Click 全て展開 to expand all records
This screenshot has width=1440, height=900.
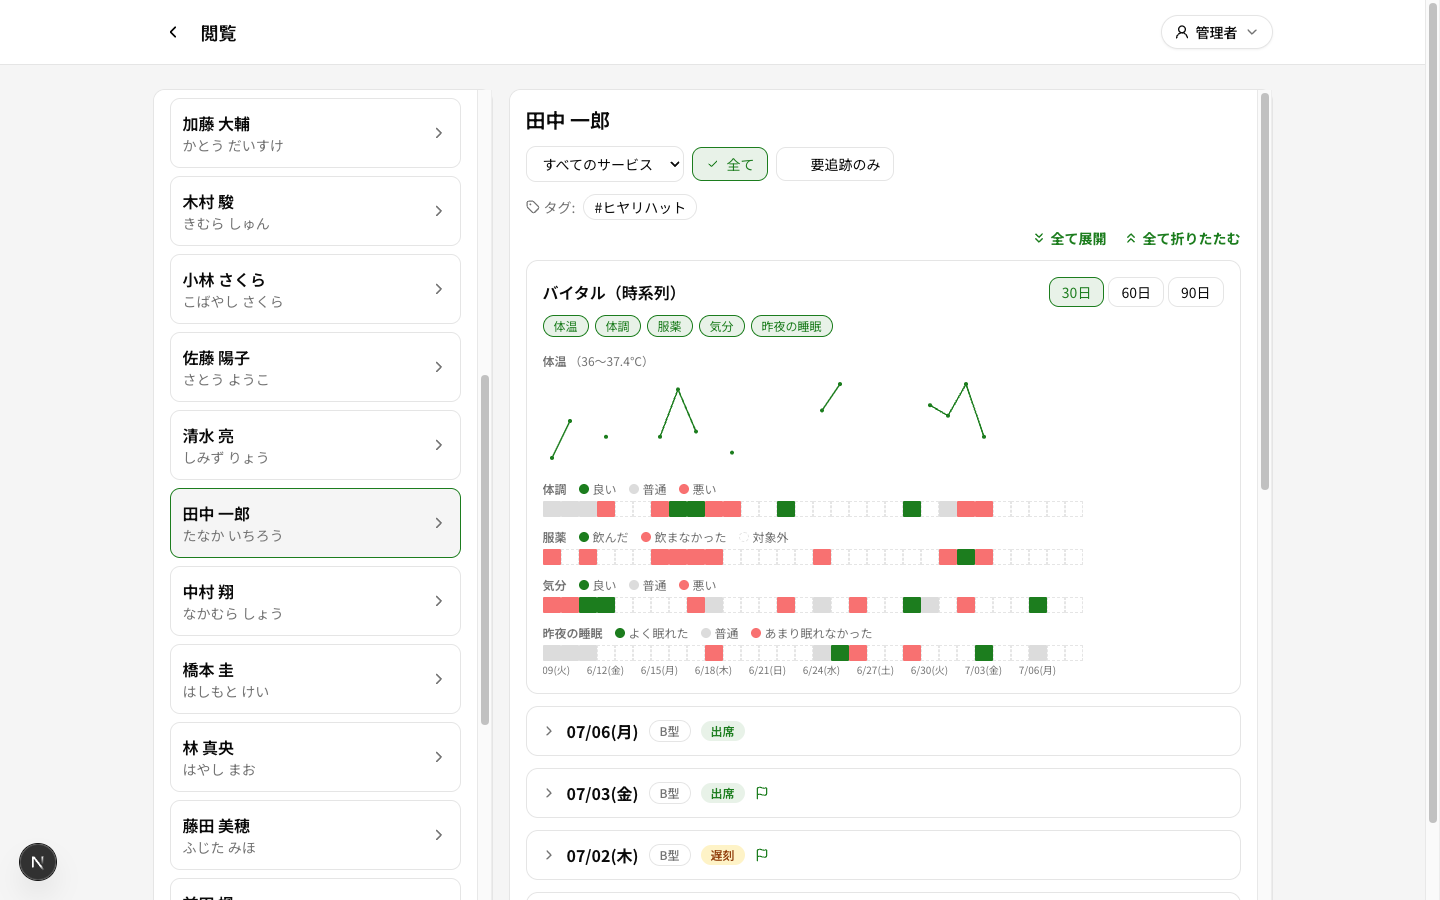click(1070, 238)
